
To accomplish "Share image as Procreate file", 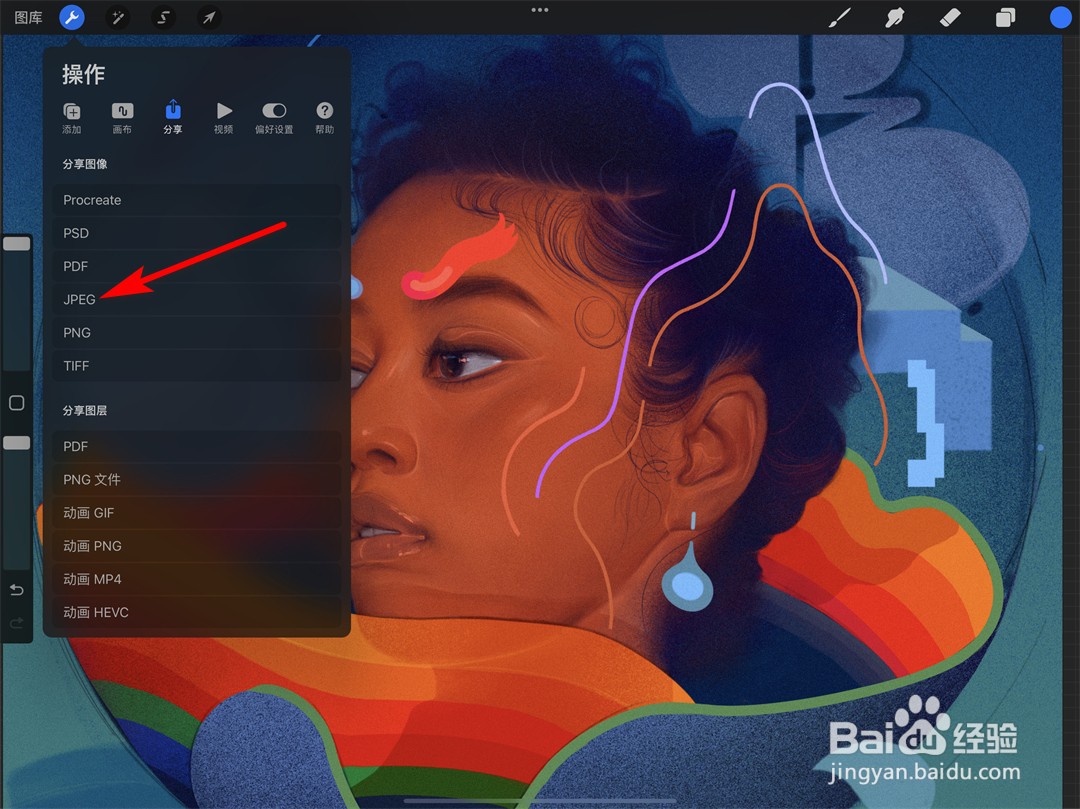I will (x=196, y=200).
